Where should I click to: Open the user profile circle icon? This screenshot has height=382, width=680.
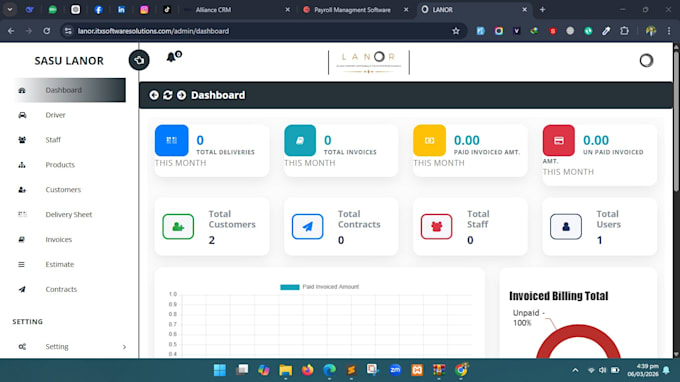tap(646, 60)
